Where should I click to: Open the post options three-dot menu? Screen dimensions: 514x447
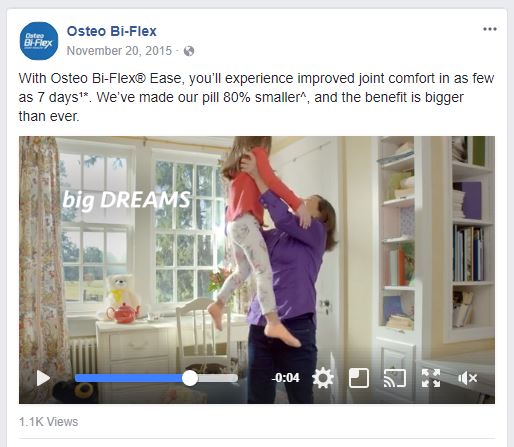pos(490,29)
